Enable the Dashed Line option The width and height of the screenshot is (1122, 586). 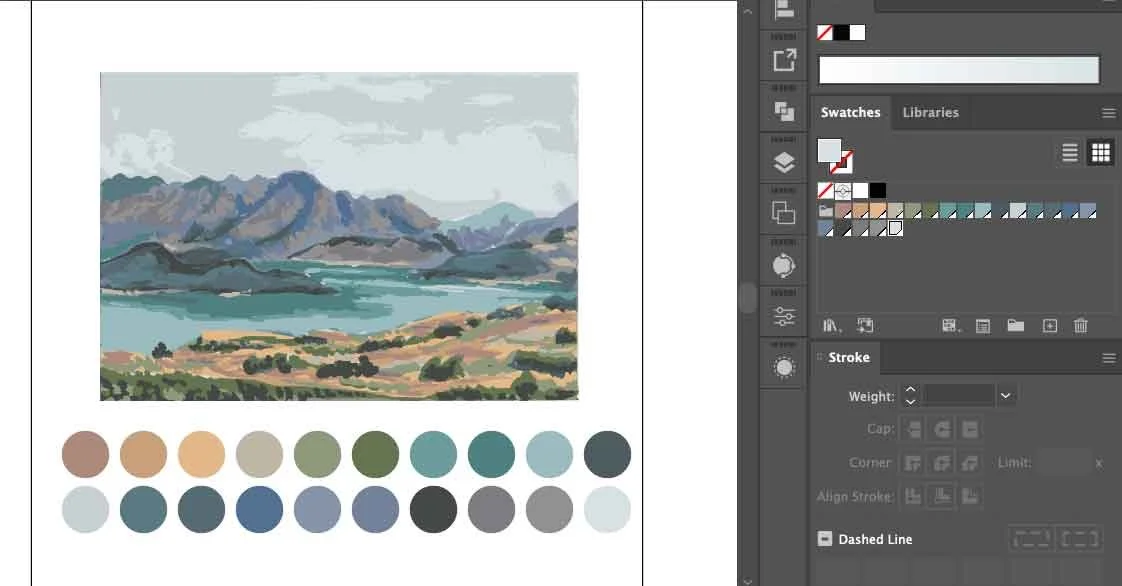pyautogui.click(x=826, y=539)
